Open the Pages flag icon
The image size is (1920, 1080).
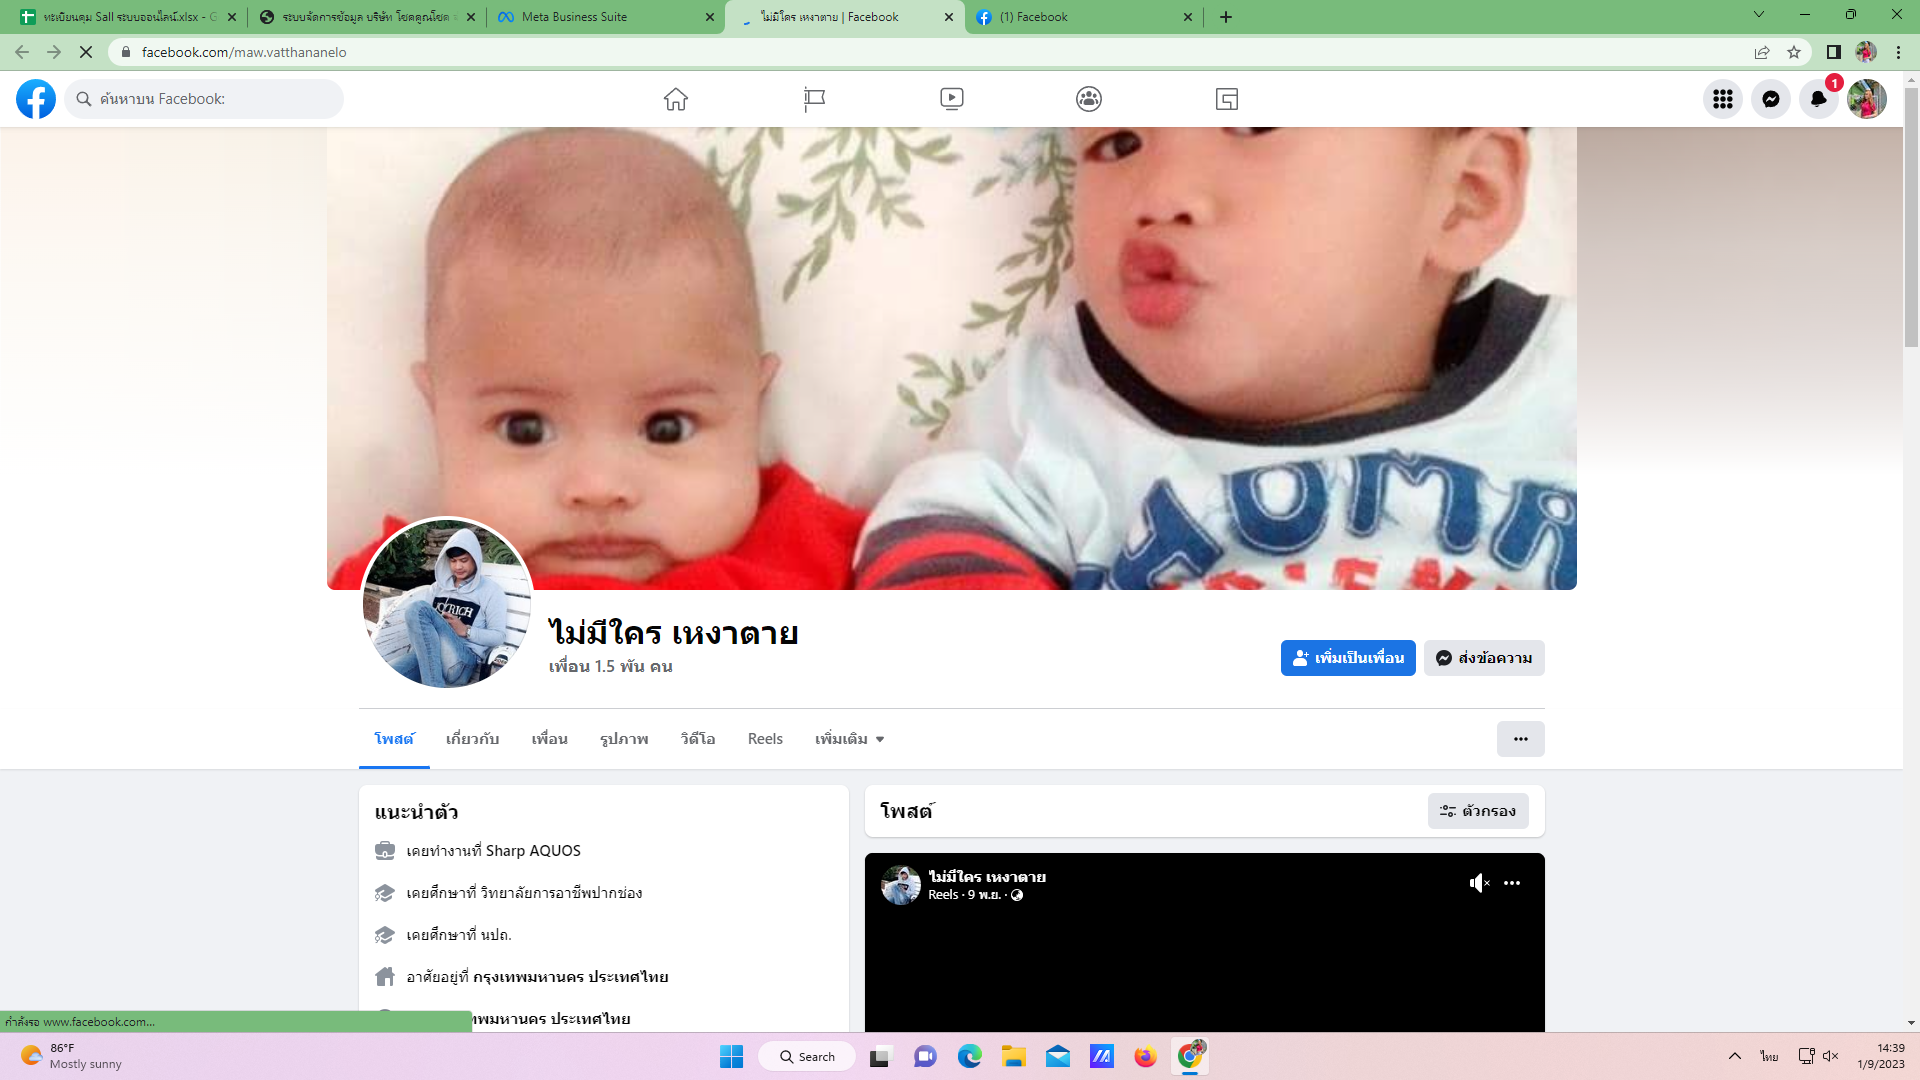[x=814, y=99]
